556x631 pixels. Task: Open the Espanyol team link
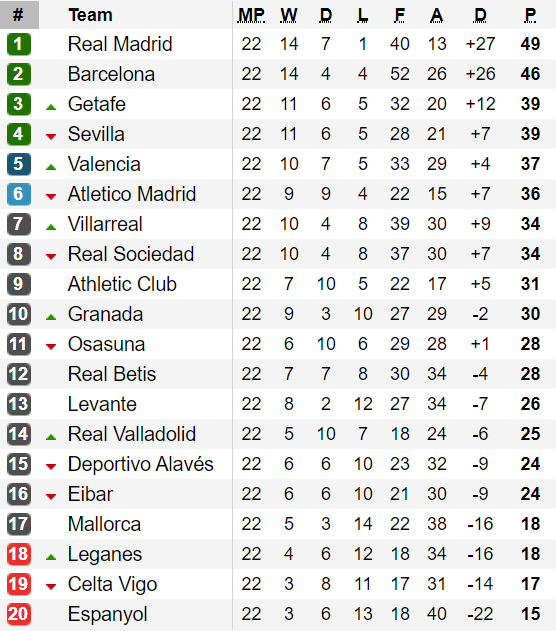coord(107,614)
